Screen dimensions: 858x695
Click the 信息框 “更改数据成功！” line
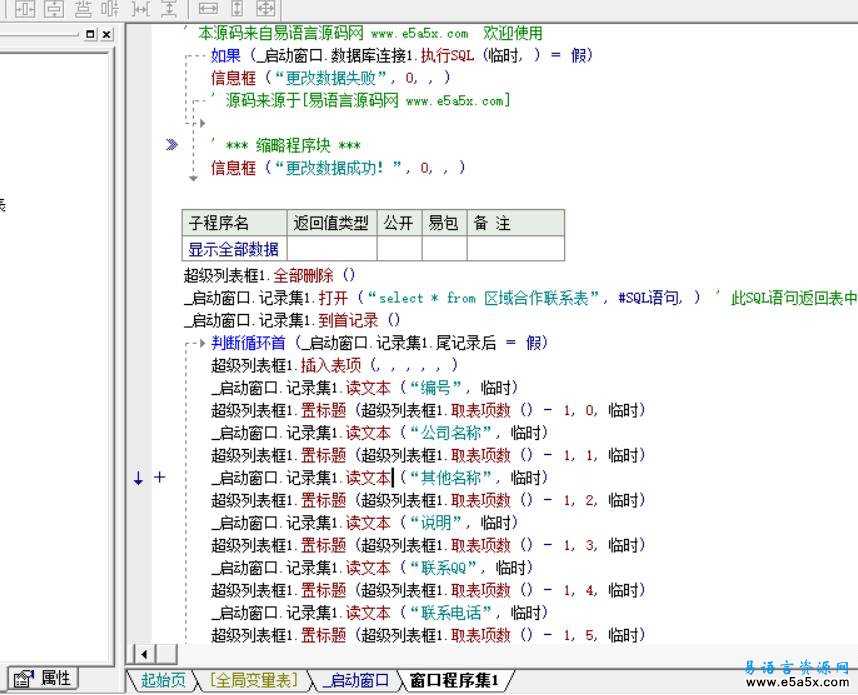(338, 167)
